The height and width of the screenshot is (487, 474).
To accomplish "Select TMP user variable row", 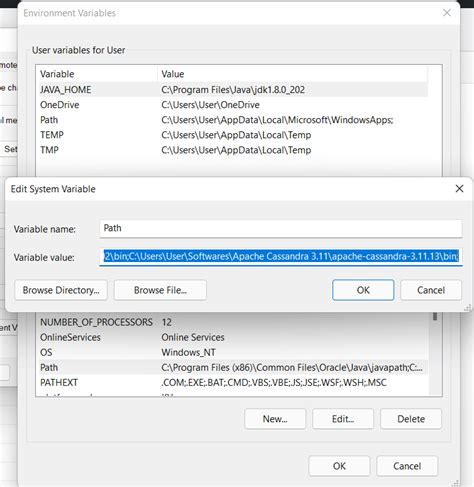I will tap(233, 150).
